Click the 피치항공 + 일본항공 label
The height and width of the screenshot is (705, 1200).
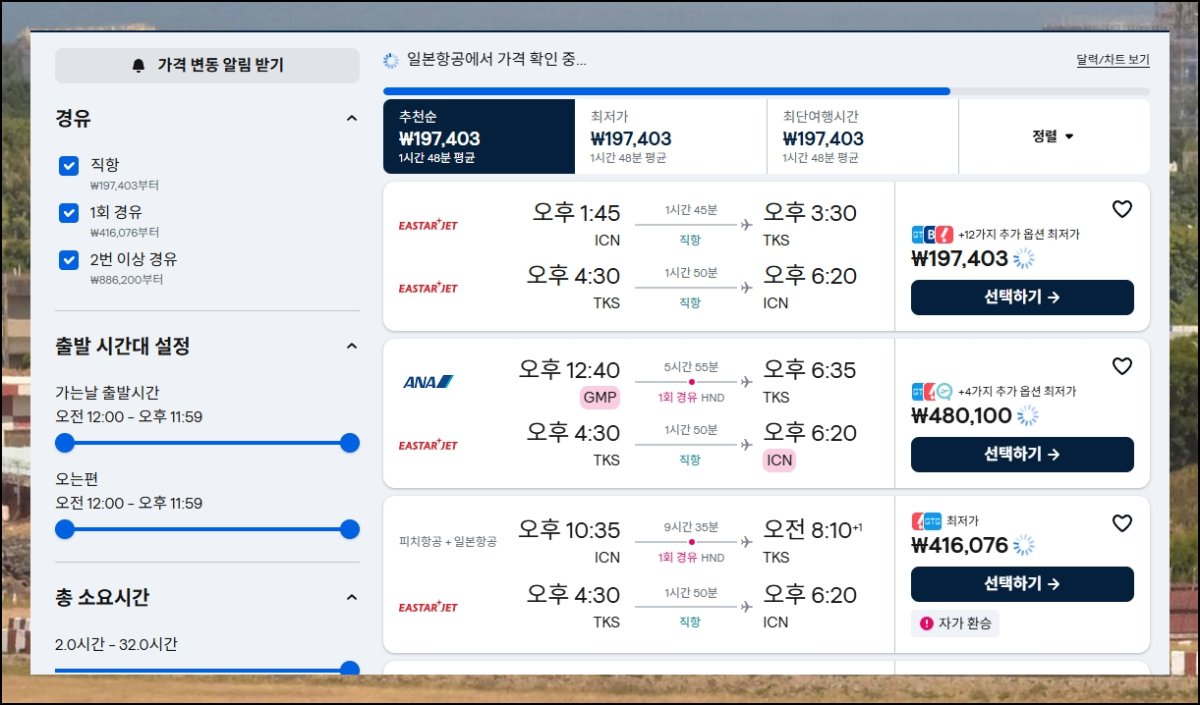click(447, 542)
